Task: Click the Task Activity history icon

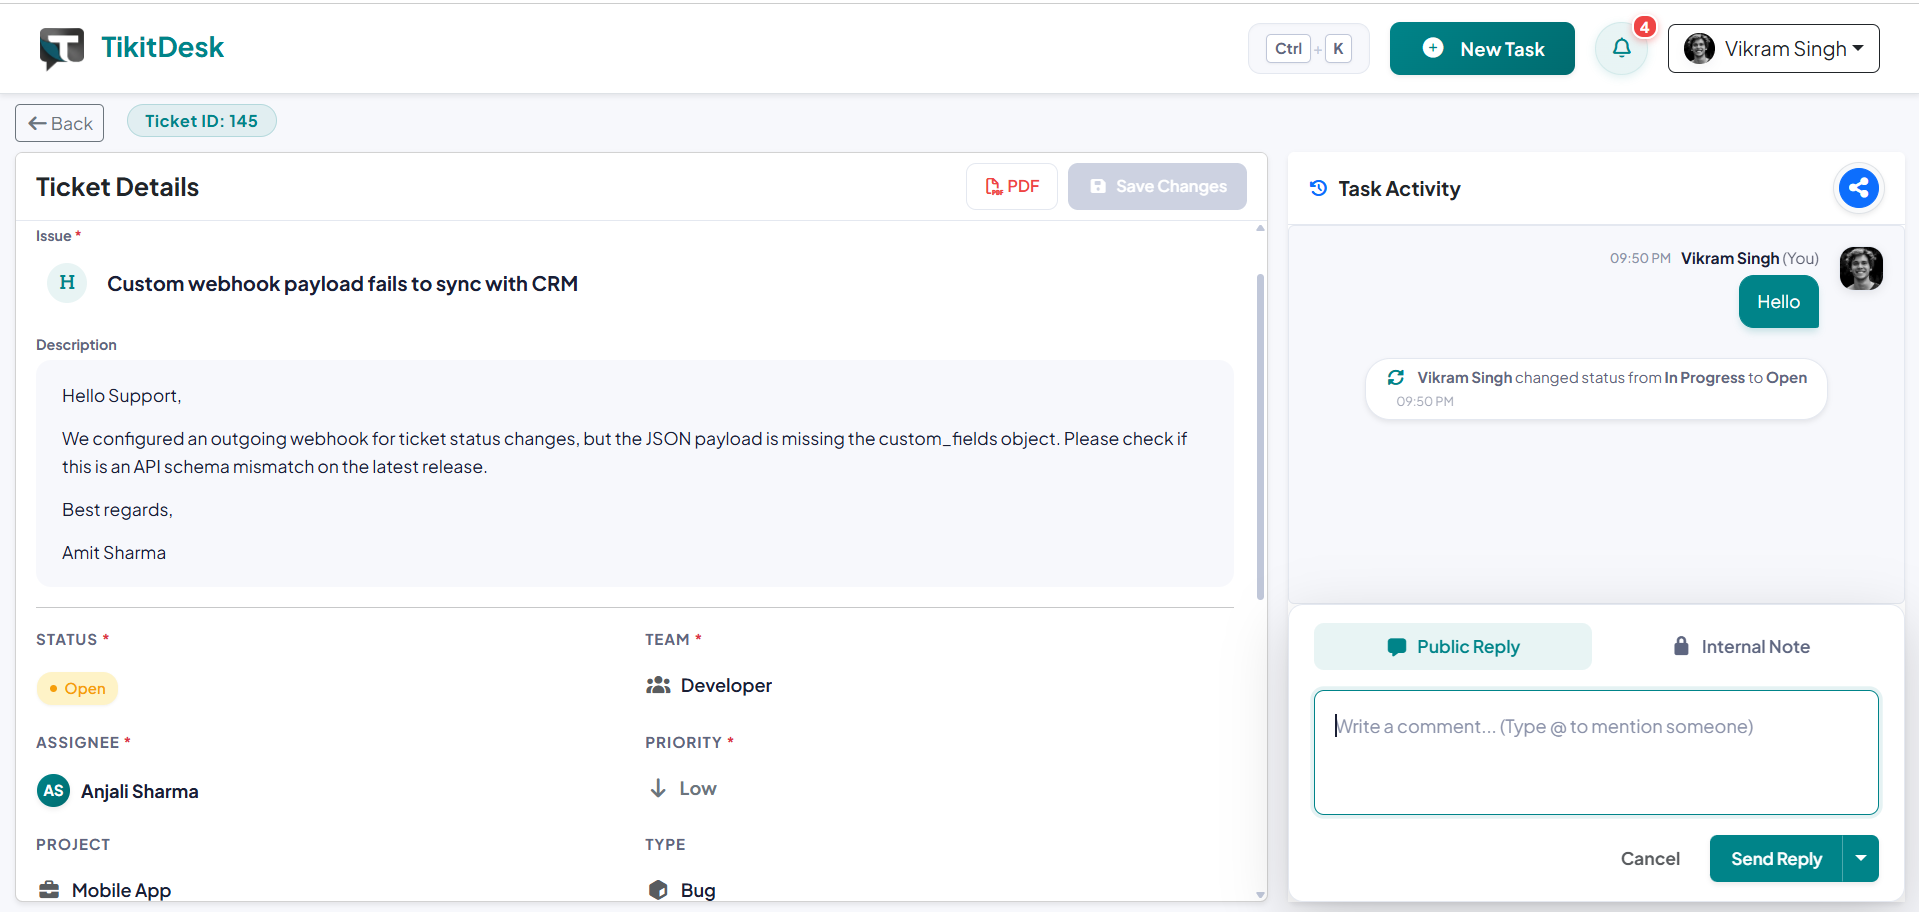Action: coord(1319,188)
